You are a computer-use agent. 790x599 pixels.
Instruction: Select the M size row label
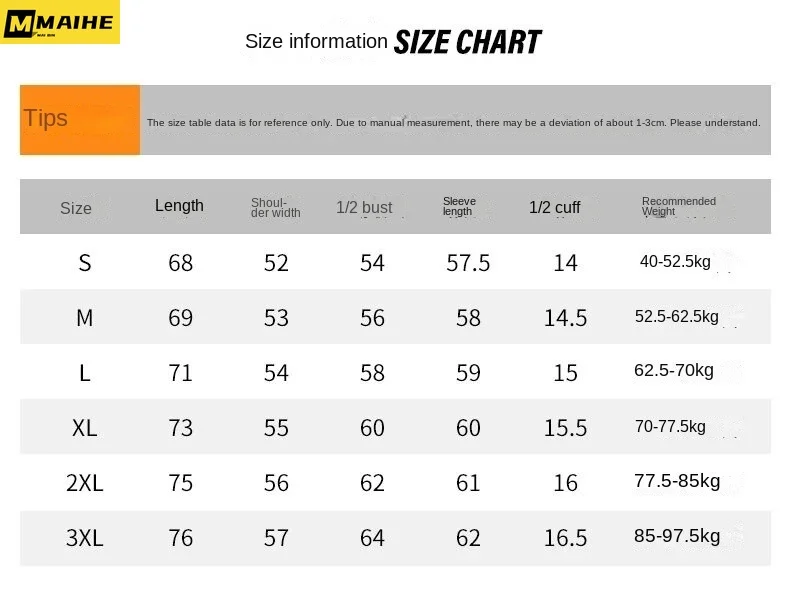point(85,318)
